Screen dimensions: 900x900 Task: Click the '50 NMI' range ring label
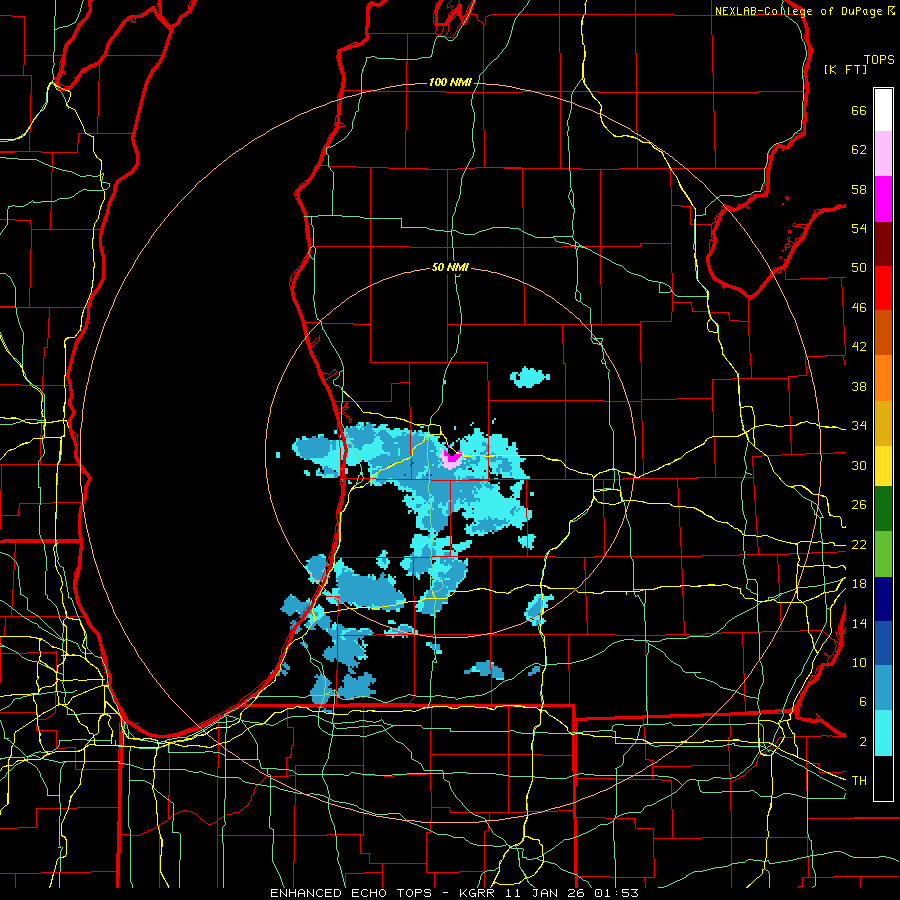pyautogui.click(x=450, y=267)
